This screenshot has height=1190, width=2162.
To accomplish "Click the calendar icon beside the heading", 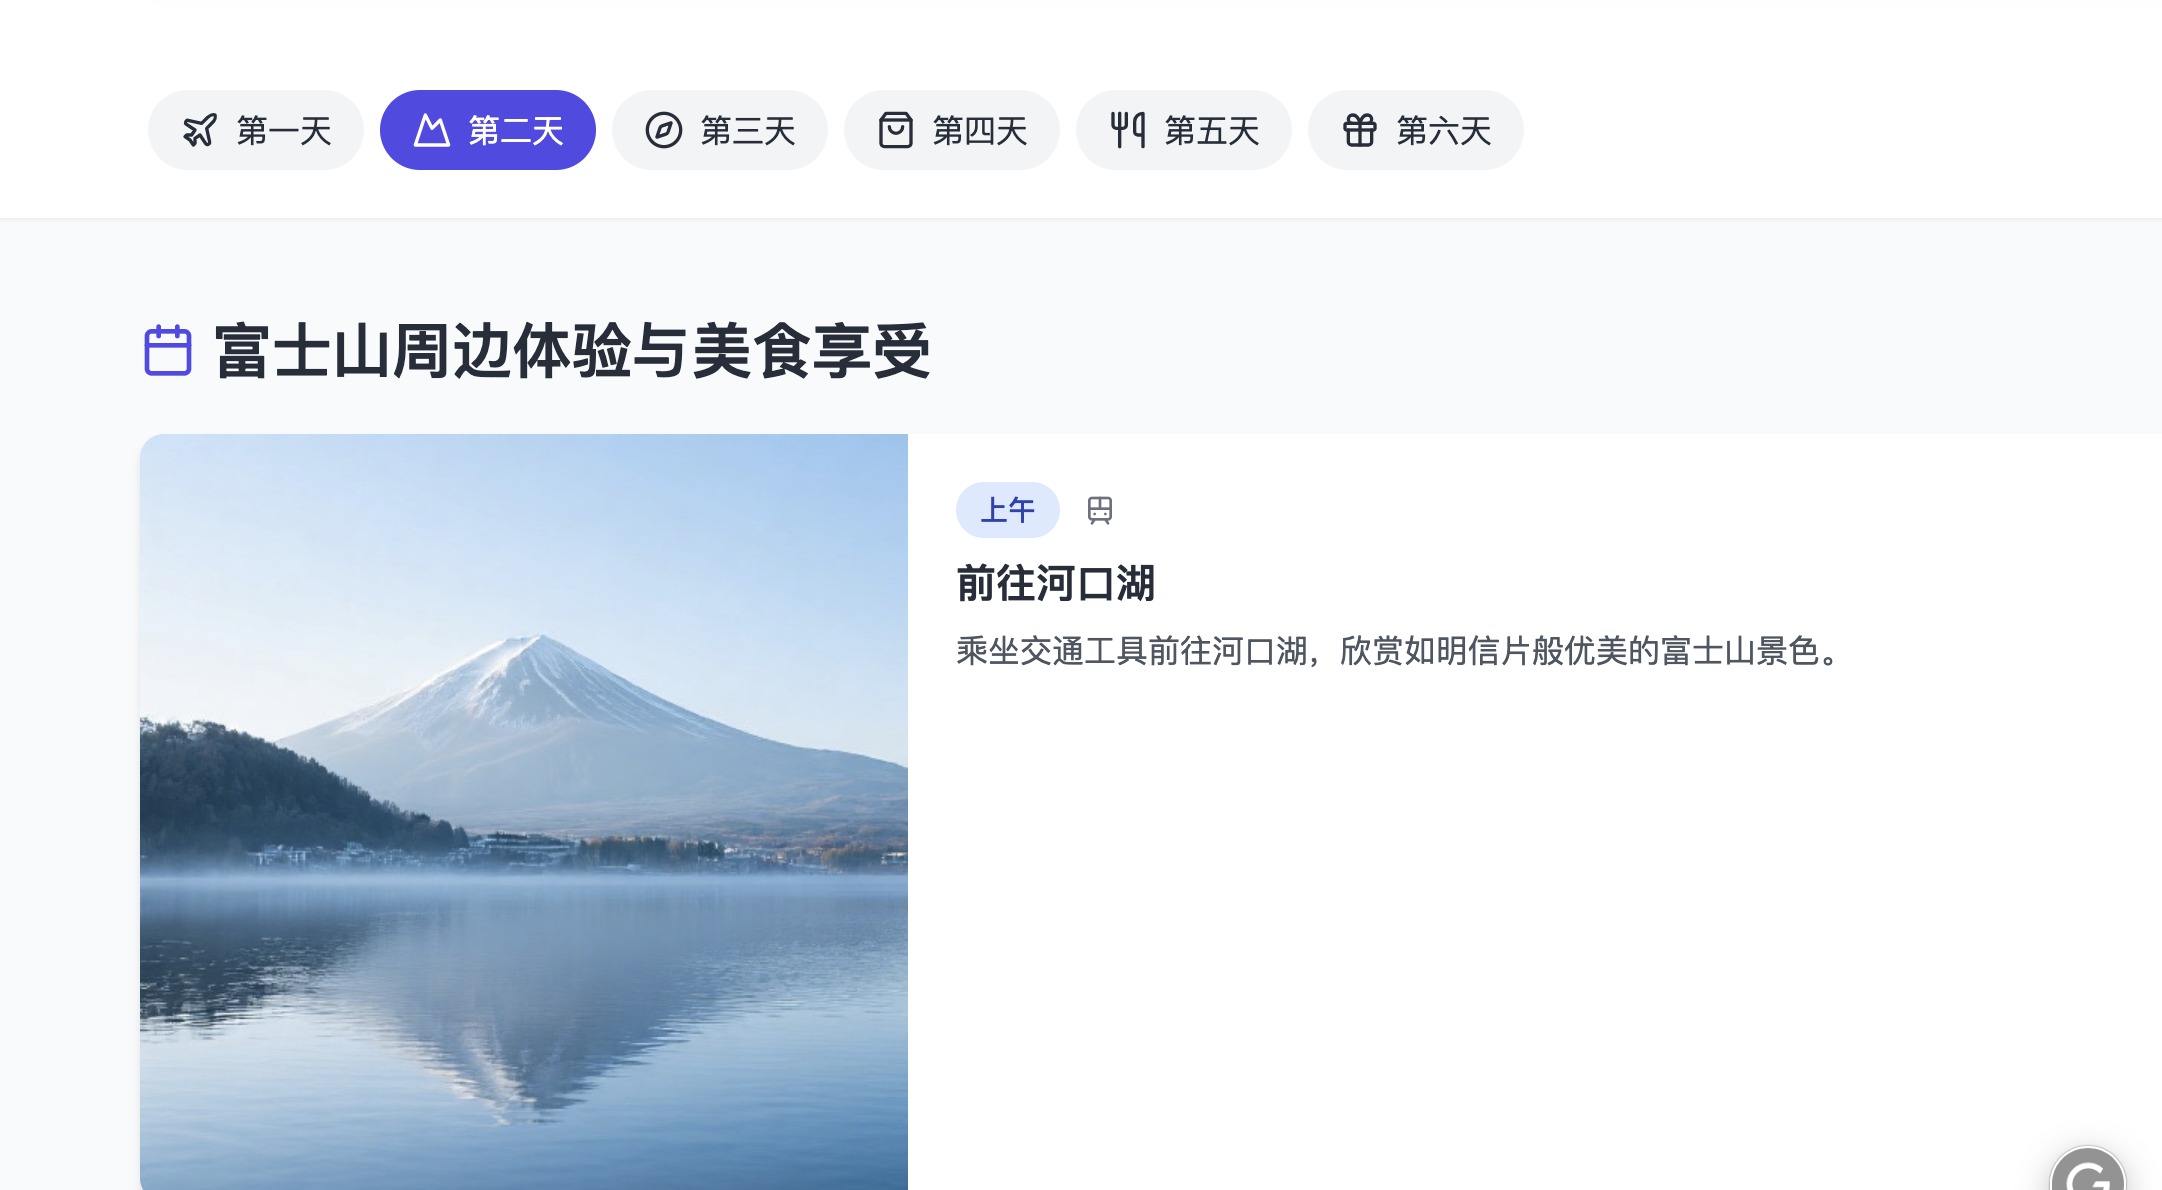I will (168, 350).
